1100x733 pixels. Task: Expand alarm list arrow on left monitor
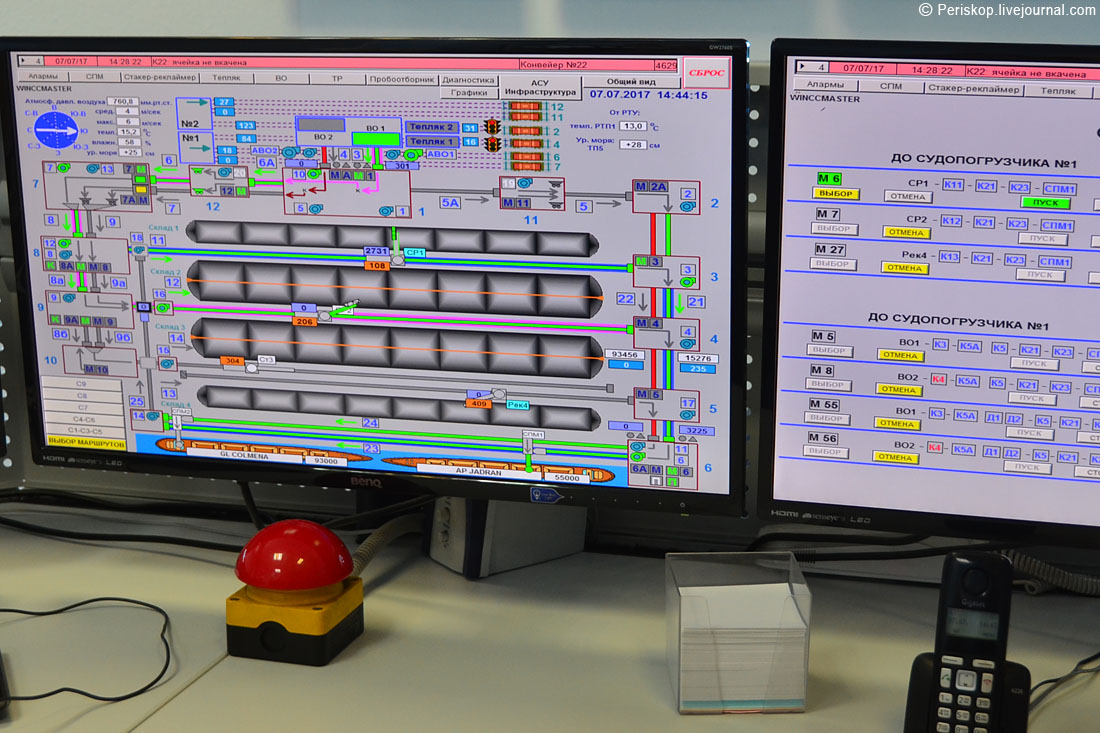tap(23, 61)
